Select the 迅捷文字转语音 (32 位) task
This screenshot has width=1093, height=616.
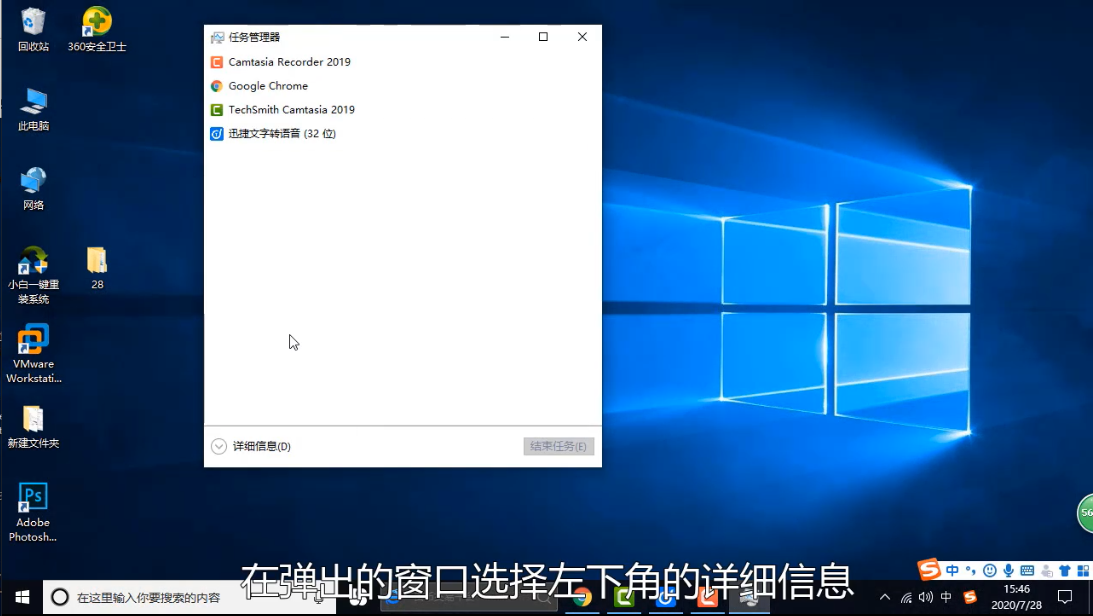pos(281,134)
